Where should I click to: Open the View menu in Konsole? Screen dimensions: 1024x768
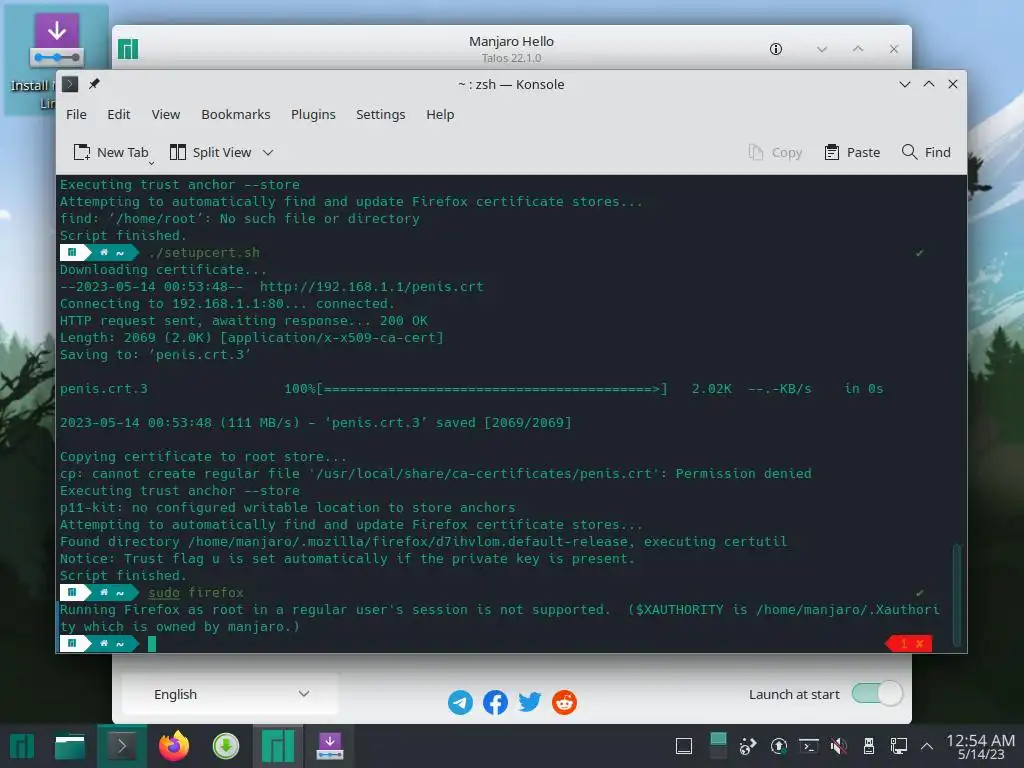(x=166, y=114)
